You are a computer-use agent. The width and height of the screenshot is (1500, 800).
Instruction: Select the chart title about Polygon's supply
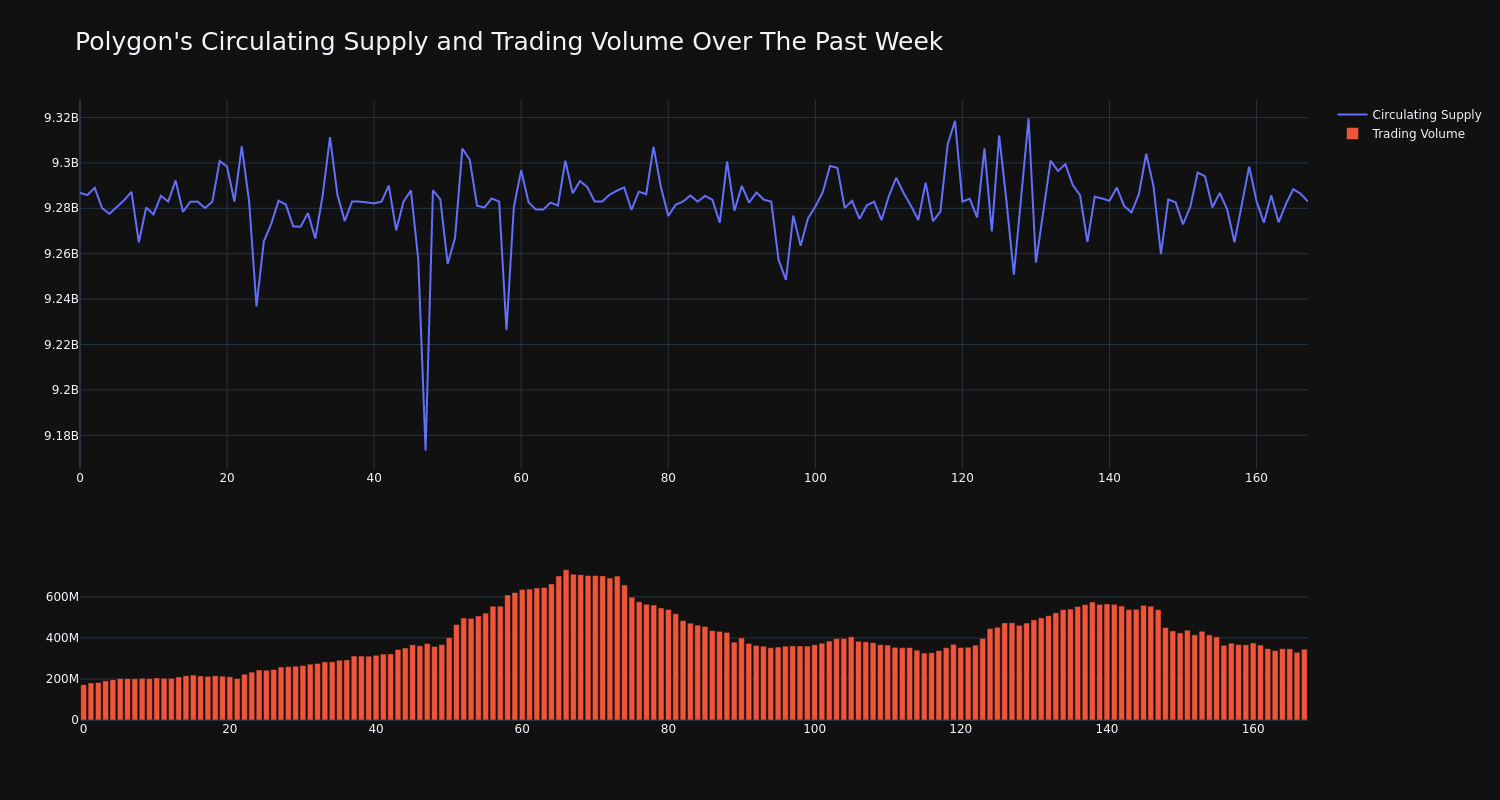click(x=509, y=42)
